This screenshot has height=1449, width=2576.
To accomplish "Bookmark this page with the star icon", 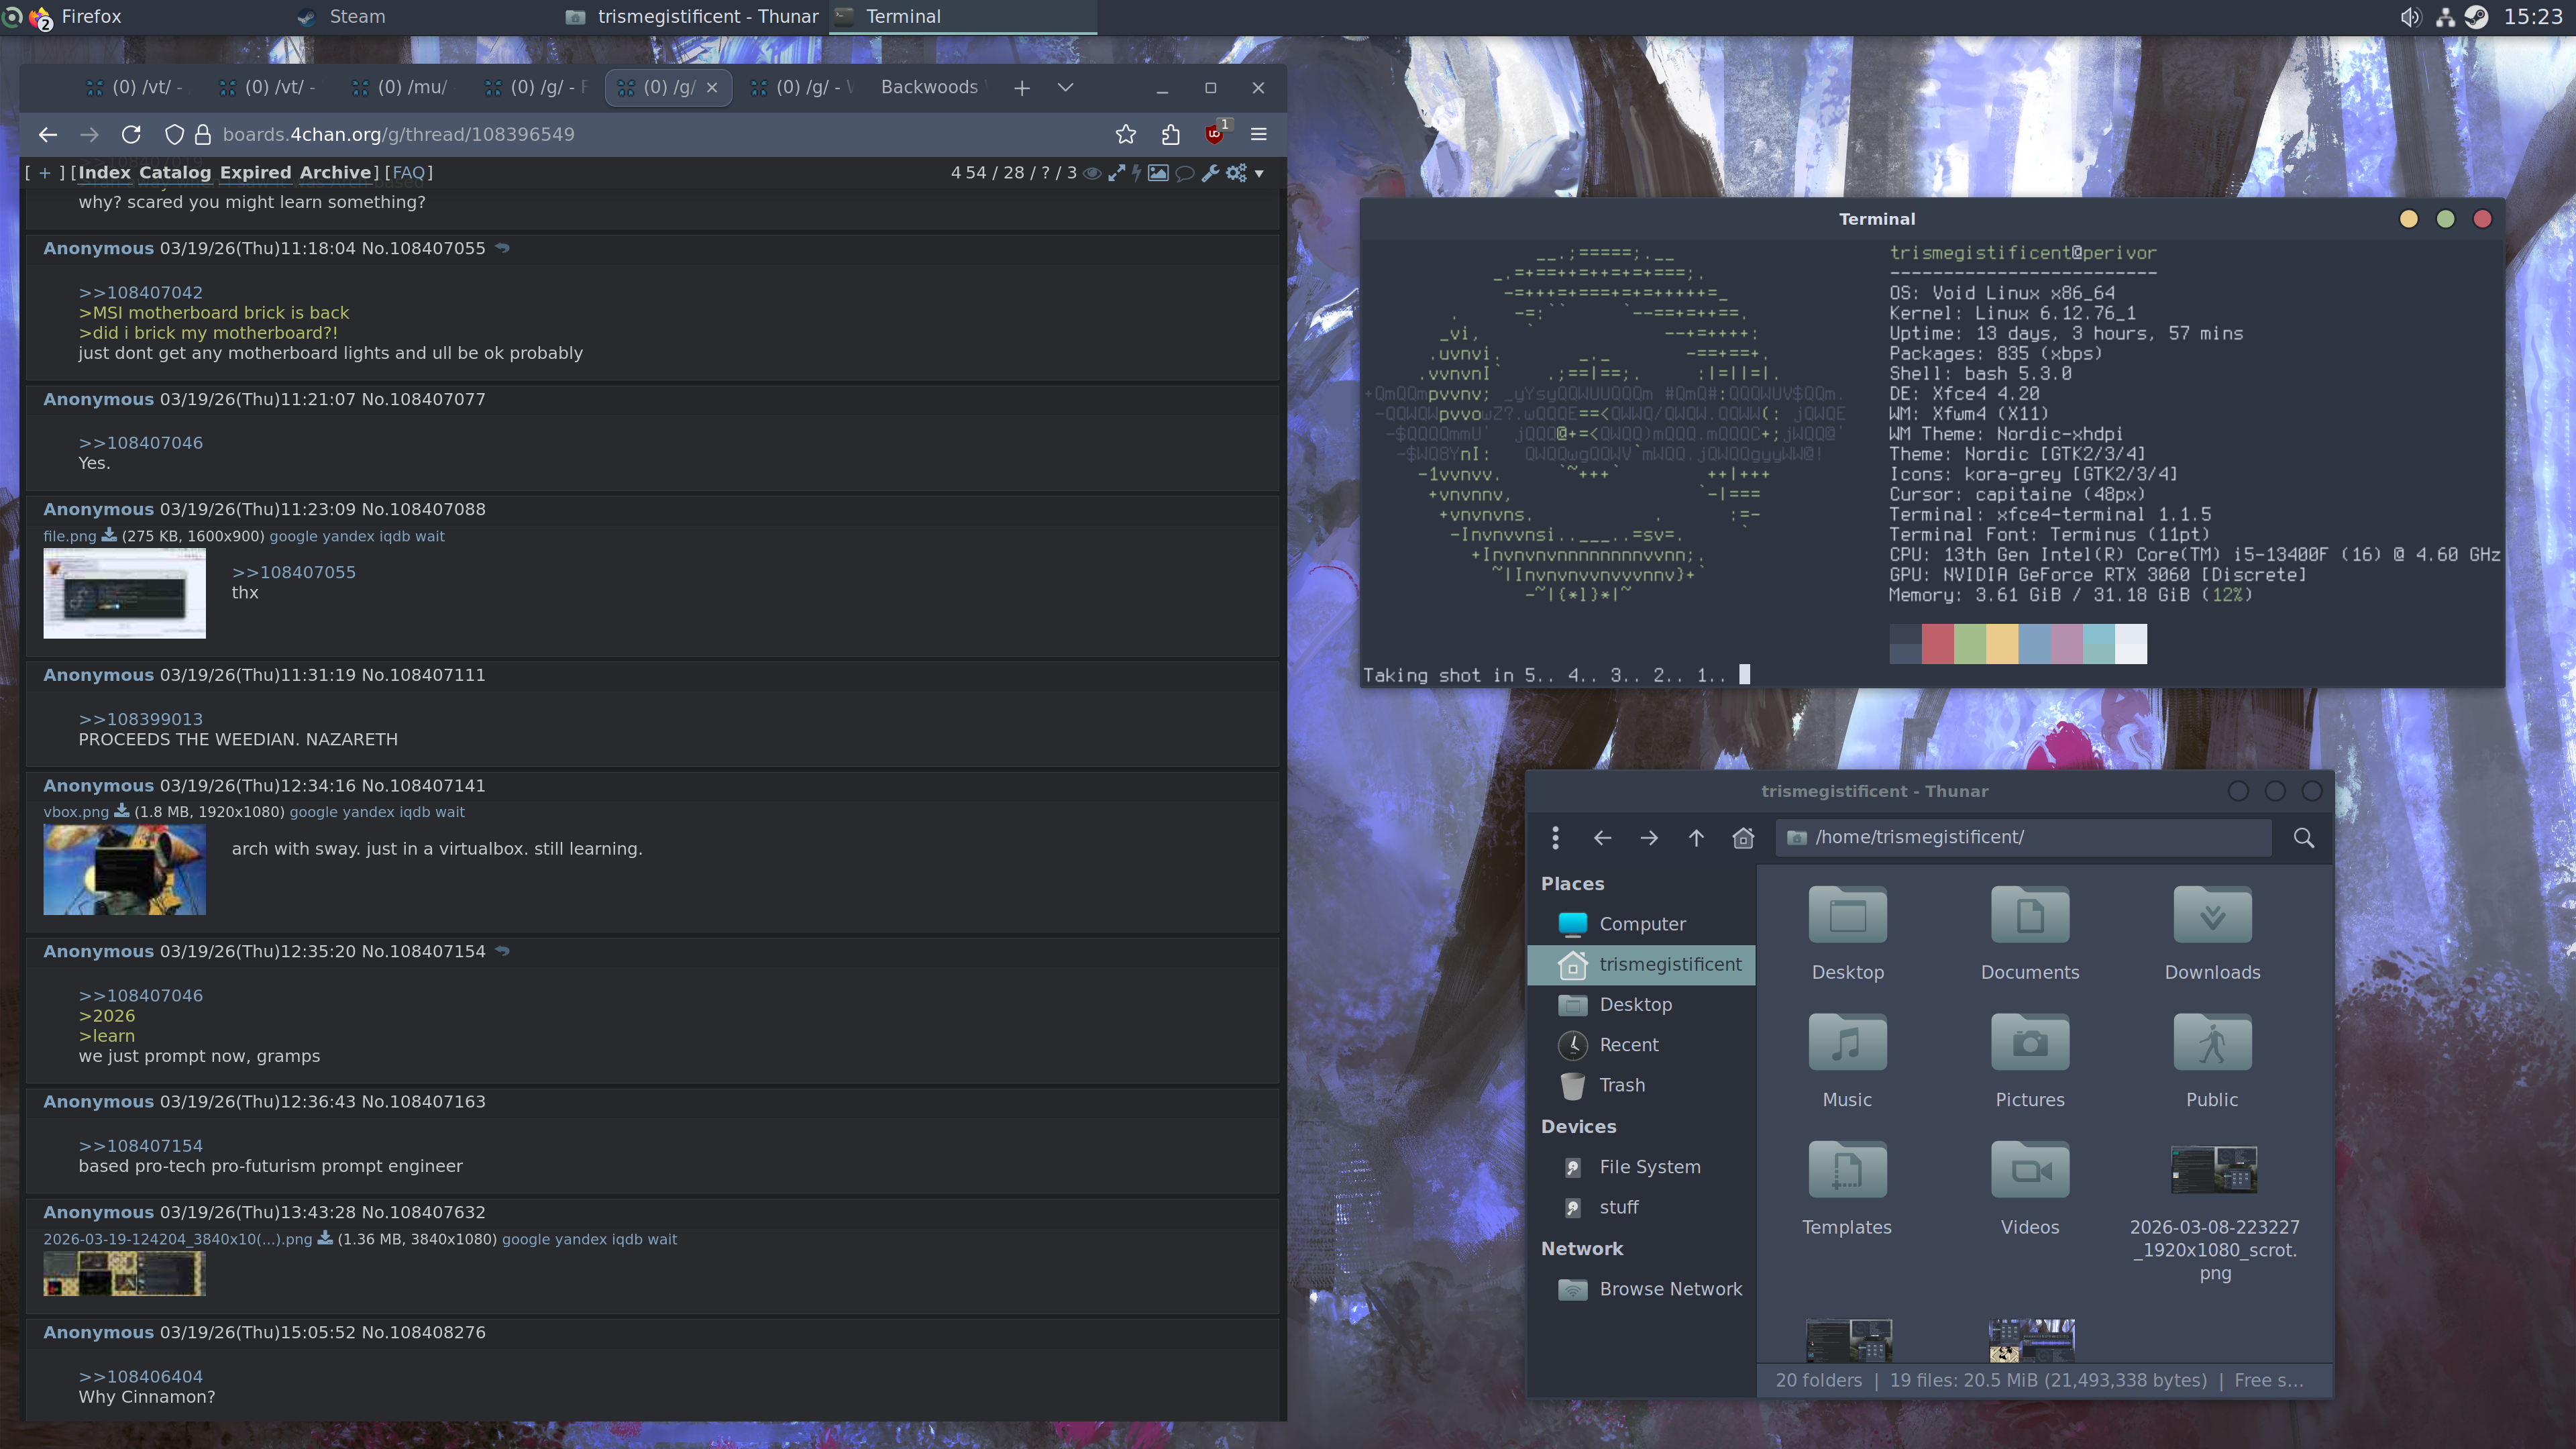I will 1126,134.
